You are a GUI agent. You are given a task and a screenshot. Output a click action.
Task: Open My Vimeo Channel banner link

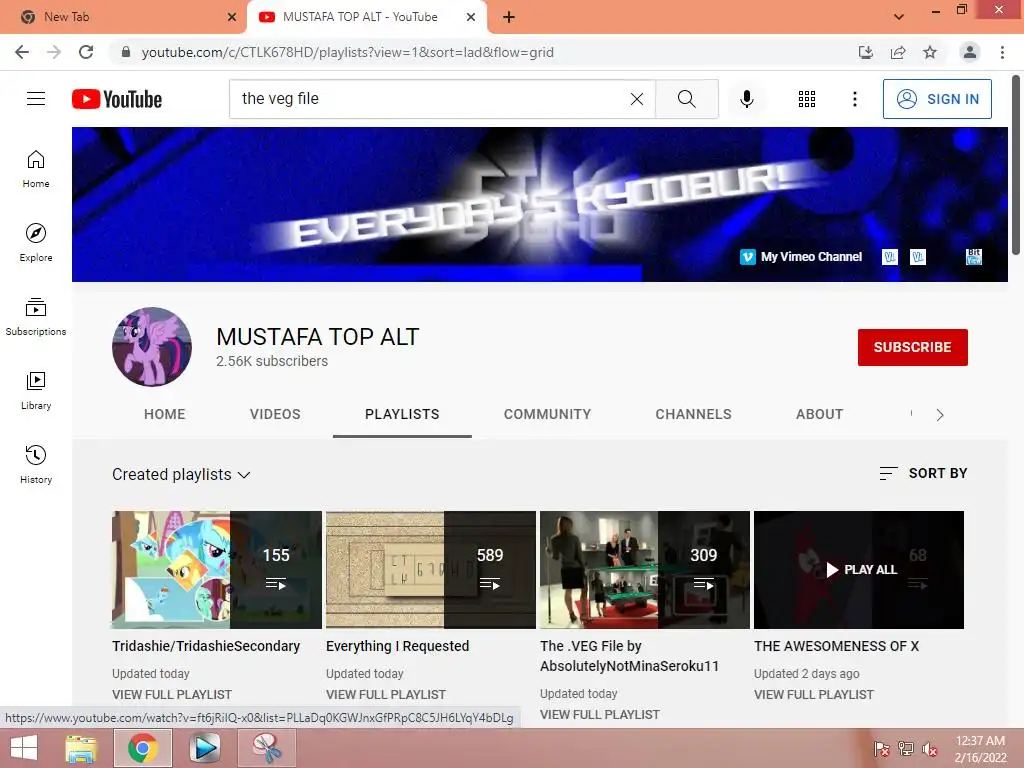pyautogui.click(x=801, y=257)
